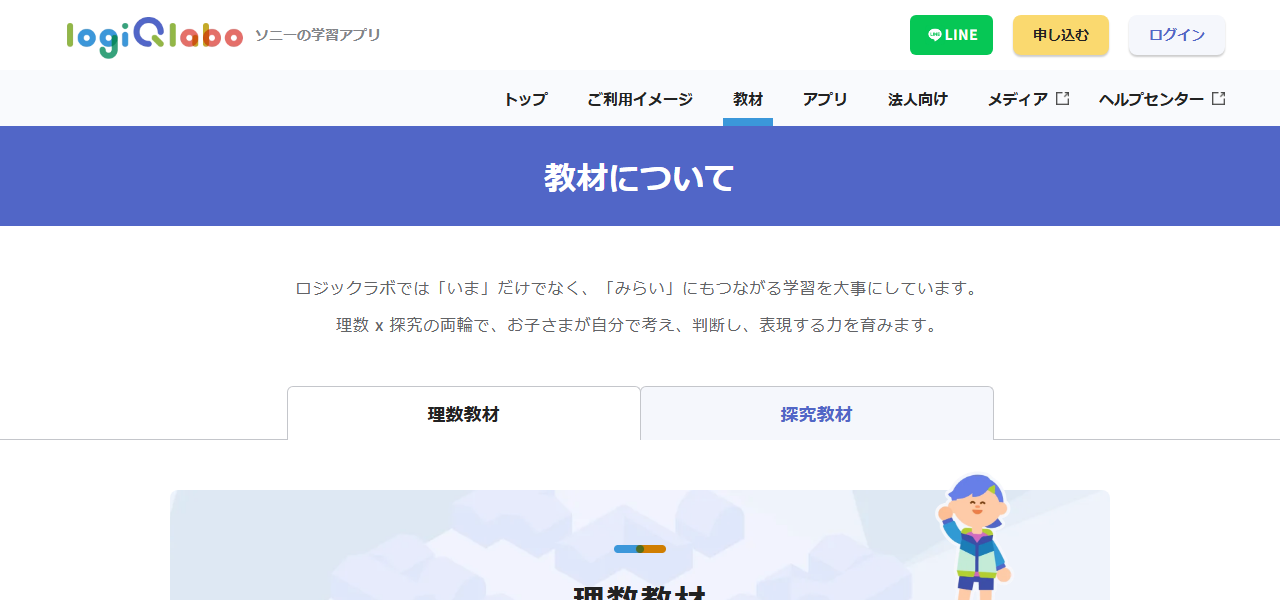1280x600 pixels.
Task: Click the ソニーの学習アプリ tagline text
Action: (318, 35)
